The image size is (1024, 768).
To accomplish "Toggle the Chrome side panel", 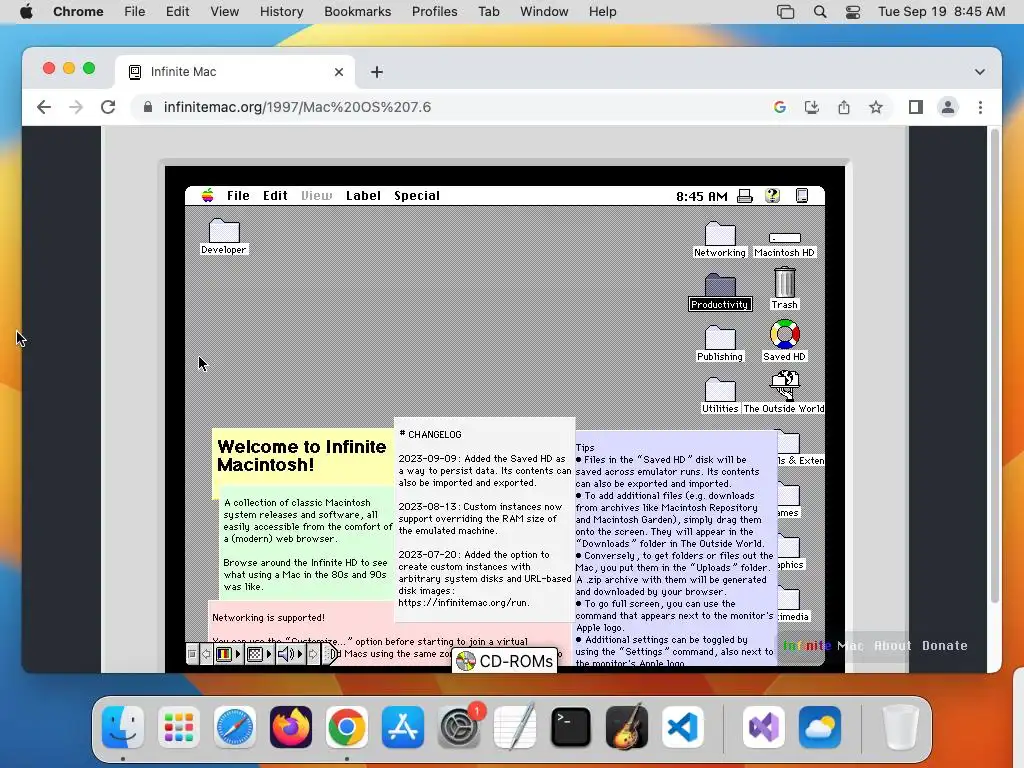I will pyautogui.click(x=916, y=107).
